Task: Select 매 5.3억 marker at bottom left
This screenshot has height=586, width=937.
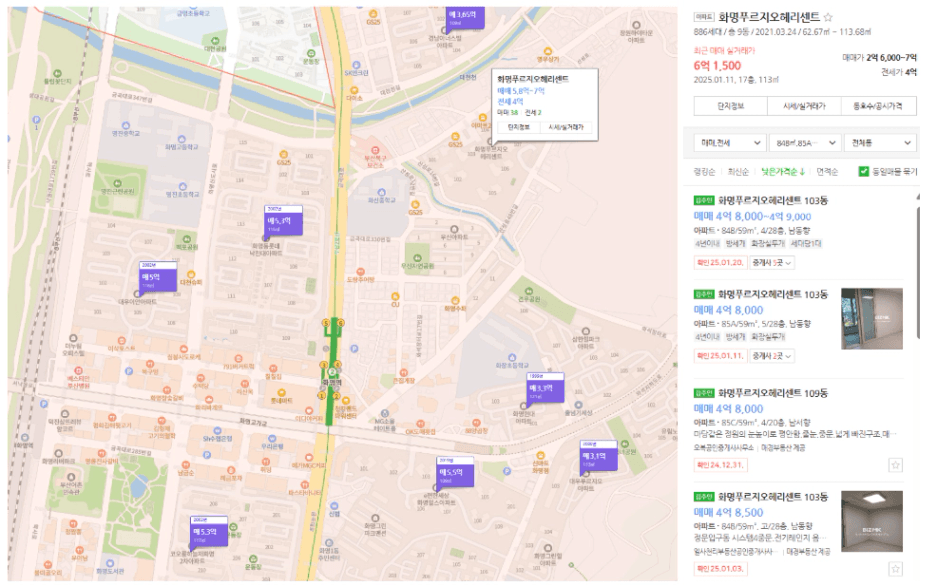Action: pos(209,531)
